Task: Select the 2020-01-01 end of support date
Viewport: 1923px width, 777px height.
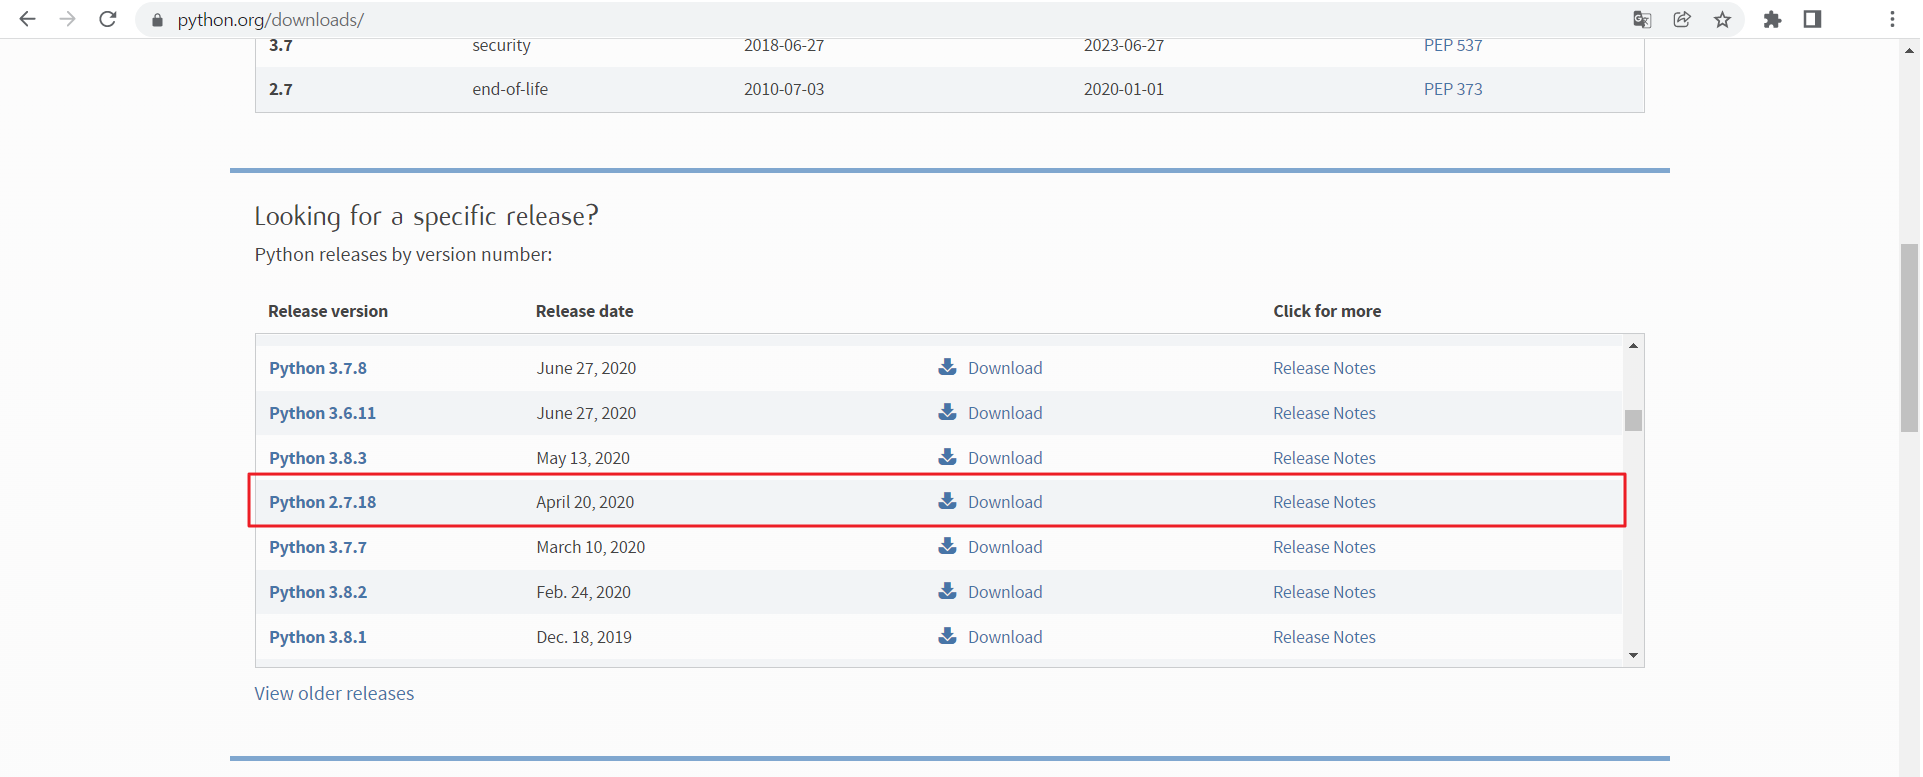Action: click(x=1124, y=89)
